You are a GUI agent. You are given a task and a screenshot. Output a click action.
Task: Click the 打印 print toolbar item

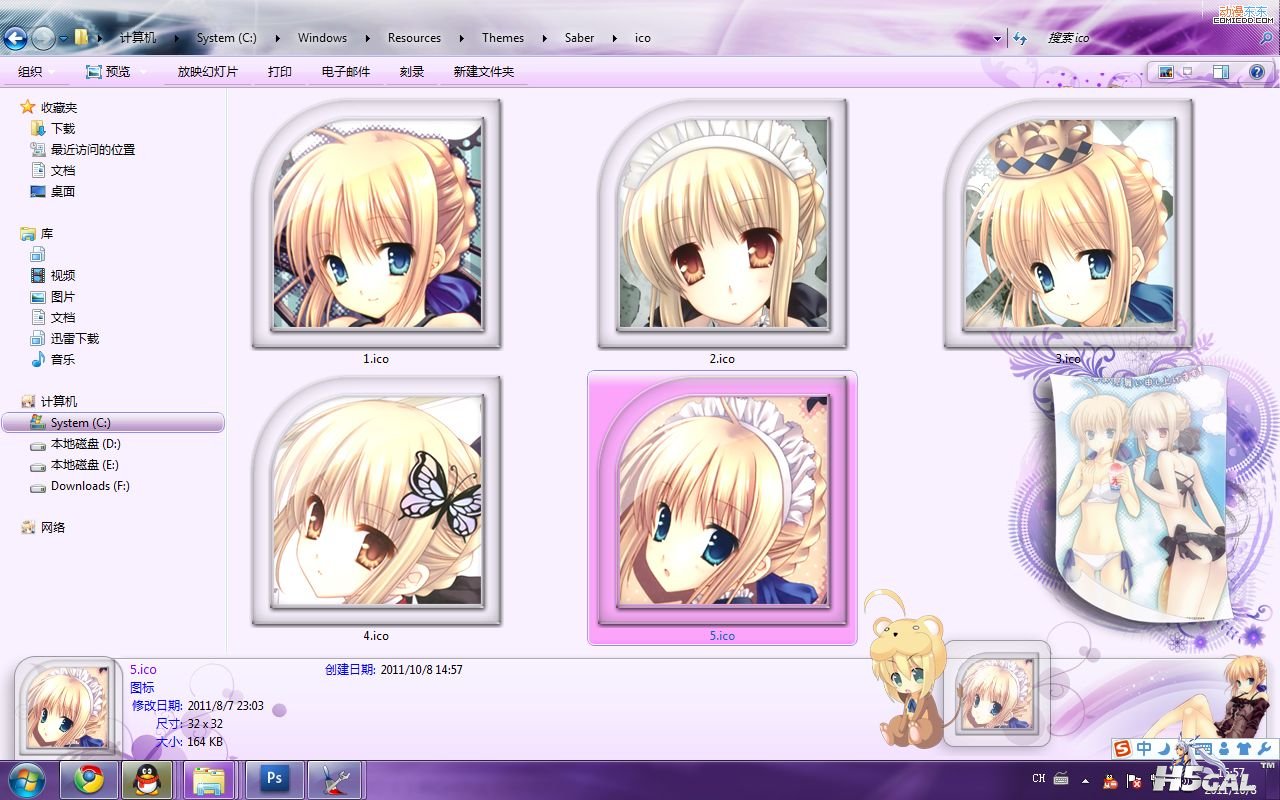click(x=280, y=72)
